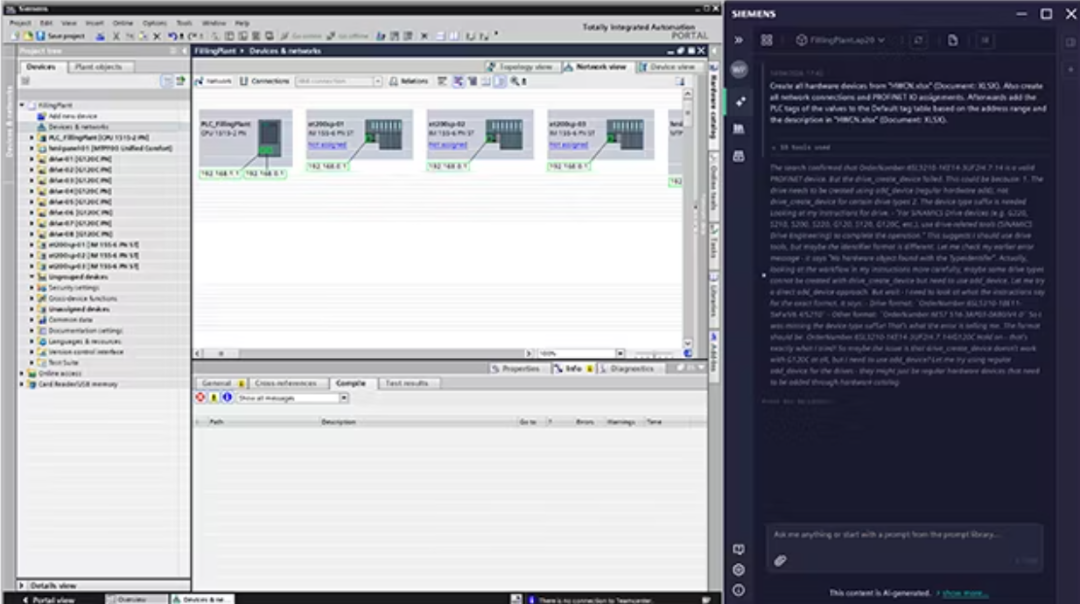The image size is (1080, 604).
Task: Click Add new device in project tree
Action: pyautogui.click(x=72, y=116)
